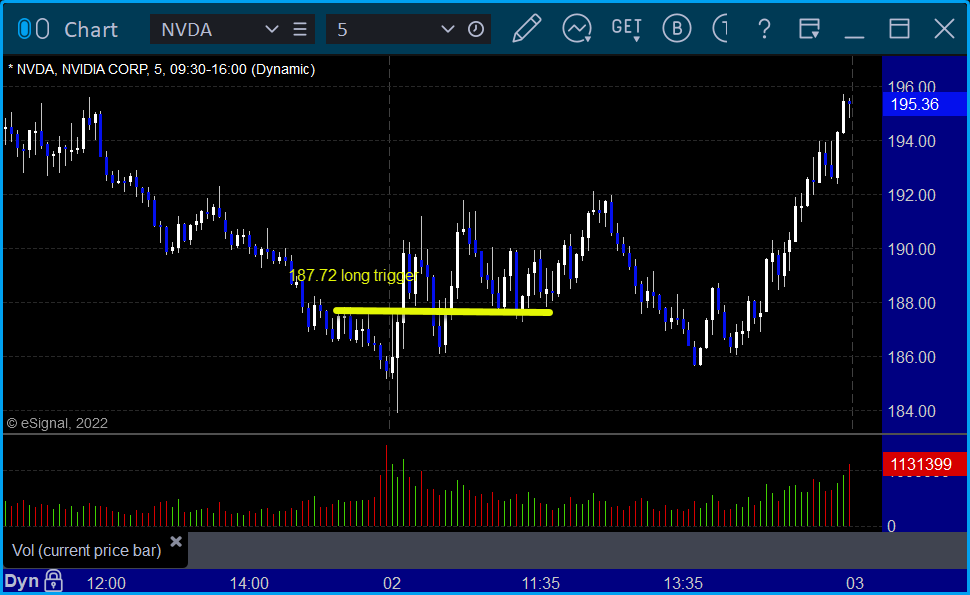Click the '187.72 long trigger' annotation text
The width and height of the screenshot is (970, 595).
click(x=353, y=275)
